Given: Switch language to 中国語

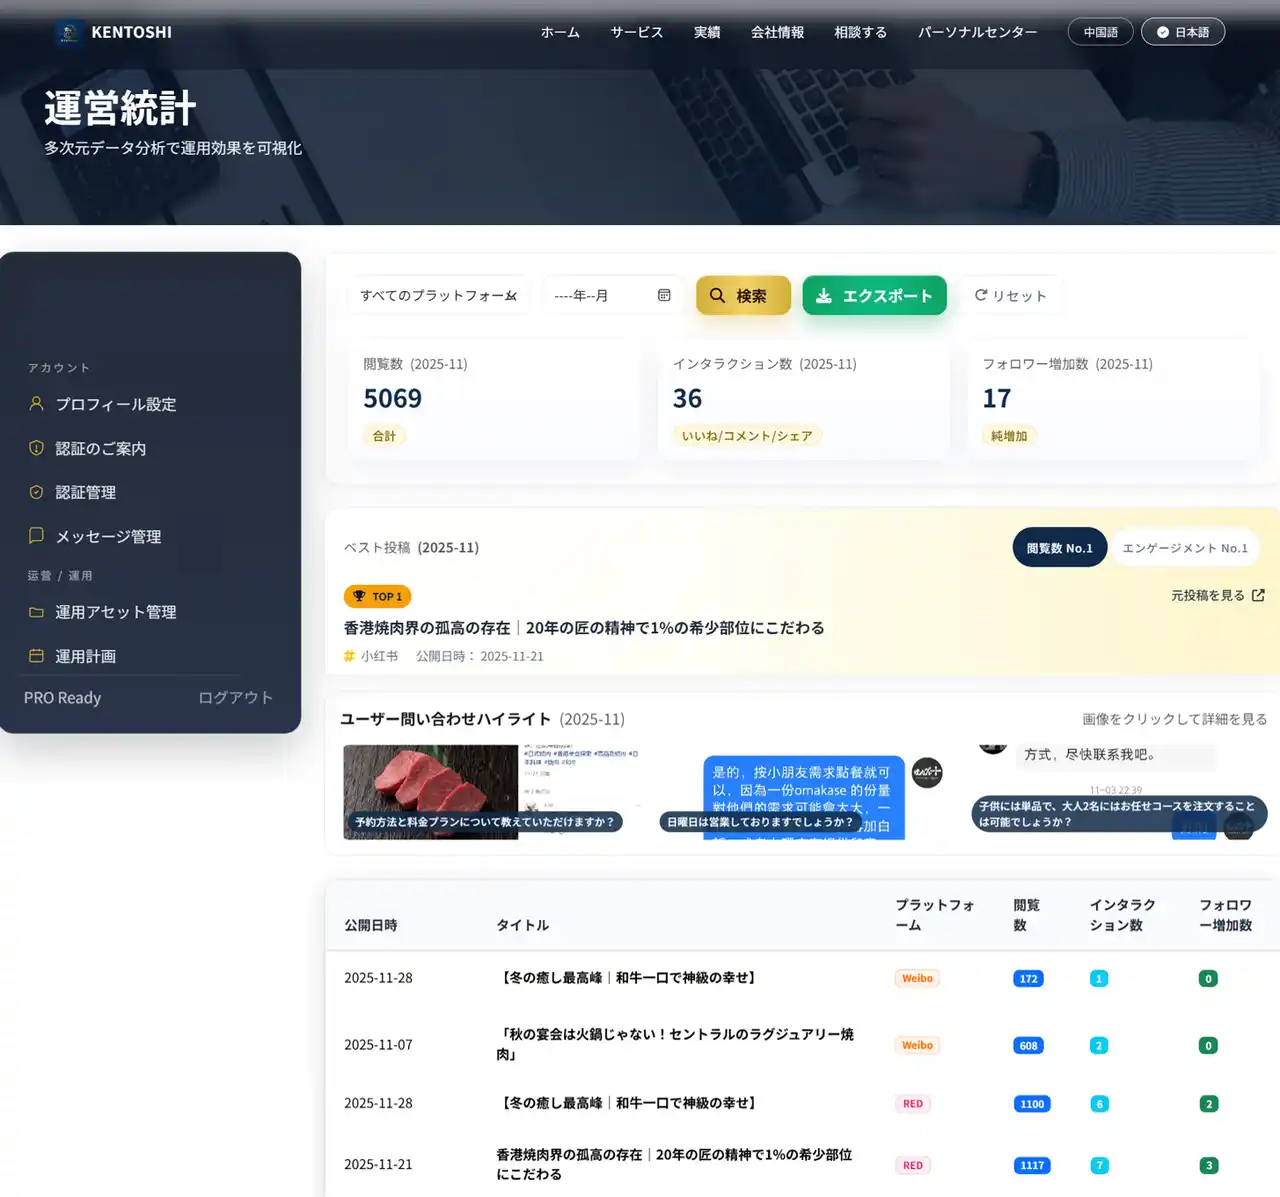Looking at the screenshot, I should tap(1100, 31).
